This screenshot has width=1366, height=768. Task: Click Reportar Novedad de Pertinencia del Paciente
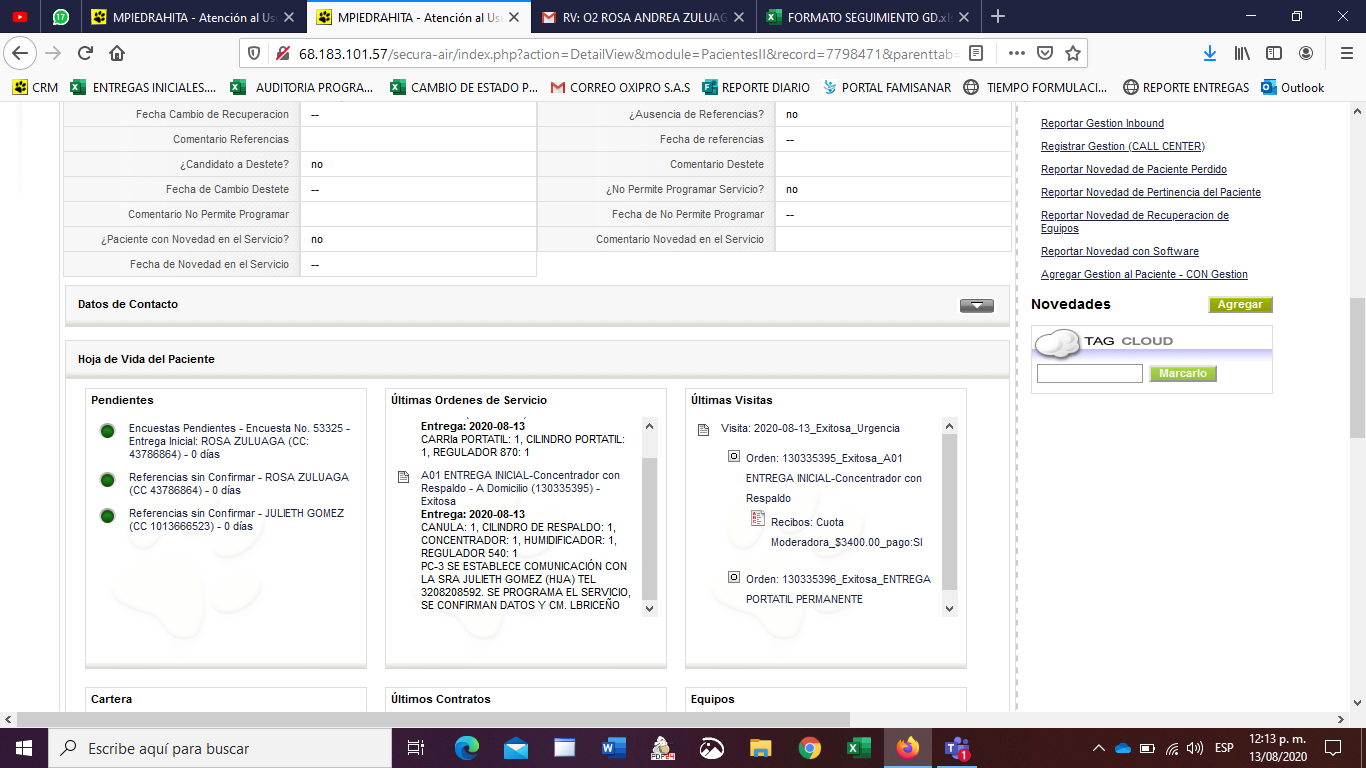pos(1151,192)
